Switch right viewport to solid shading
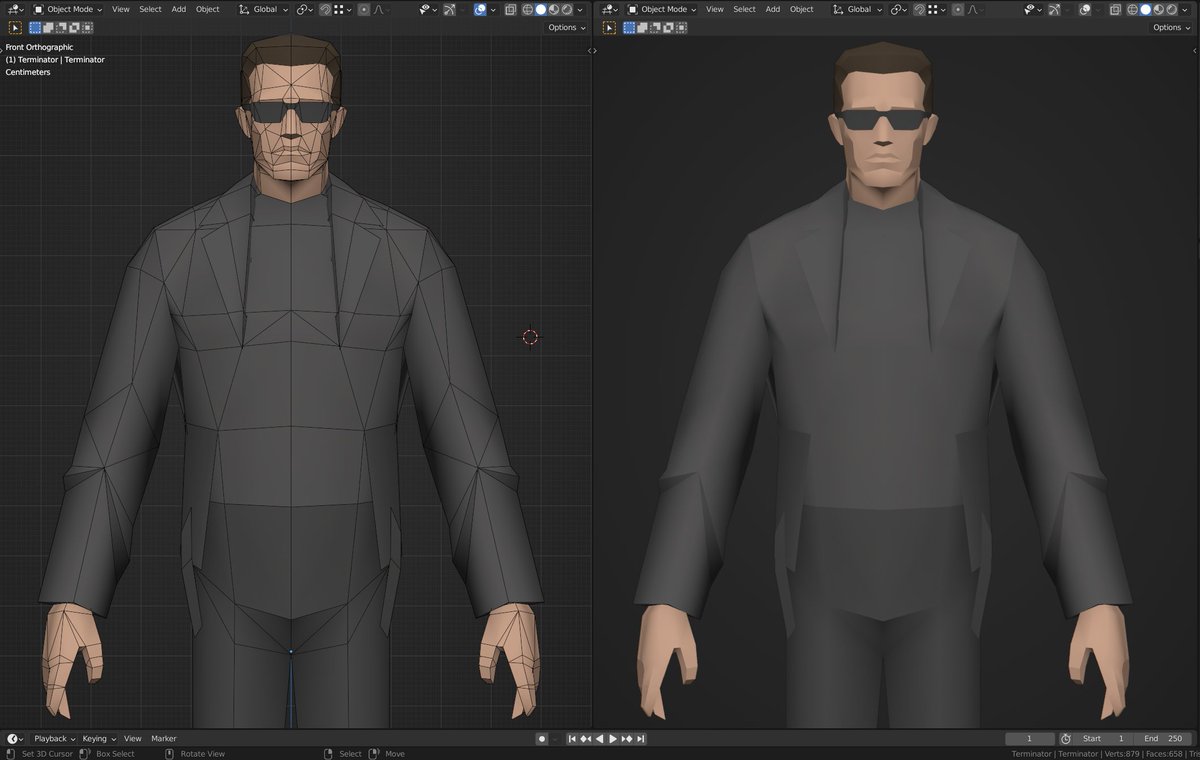 pos(1146,9)
